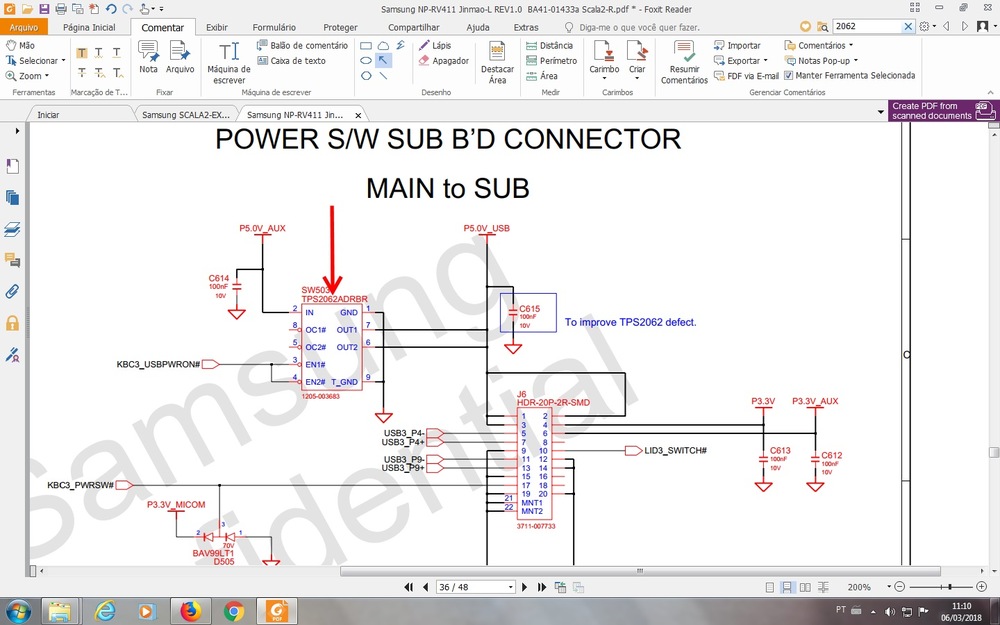This screenshot has height=625, width=1000.
Task: Open the bookmarks panel in the sidebar
Action: click(x=12, y=166)
